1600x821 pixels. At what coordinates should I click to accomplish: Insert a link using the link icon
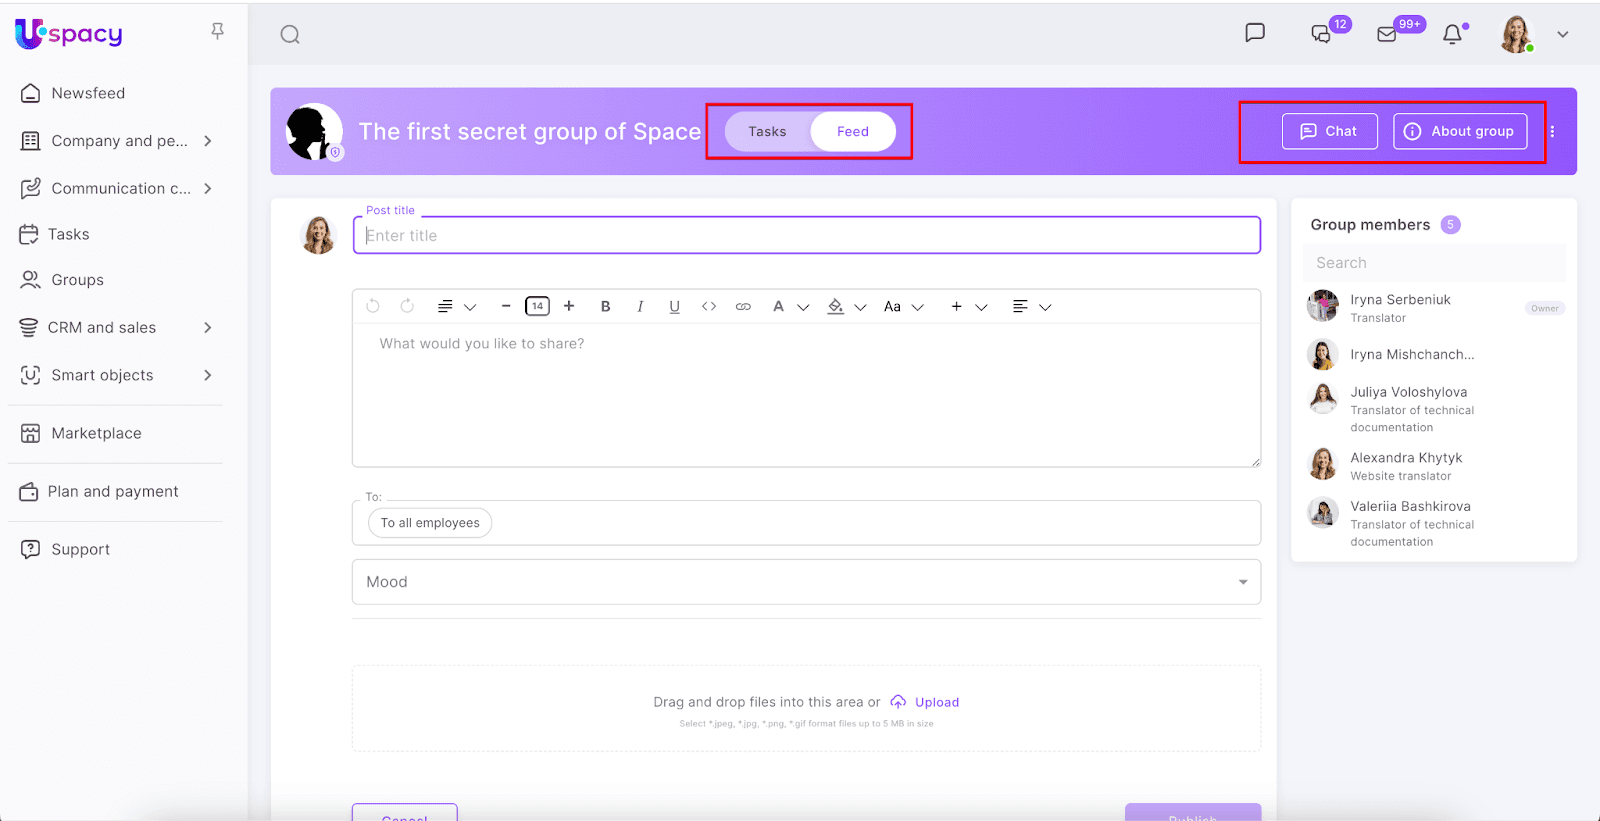click(x=743, y=307)
